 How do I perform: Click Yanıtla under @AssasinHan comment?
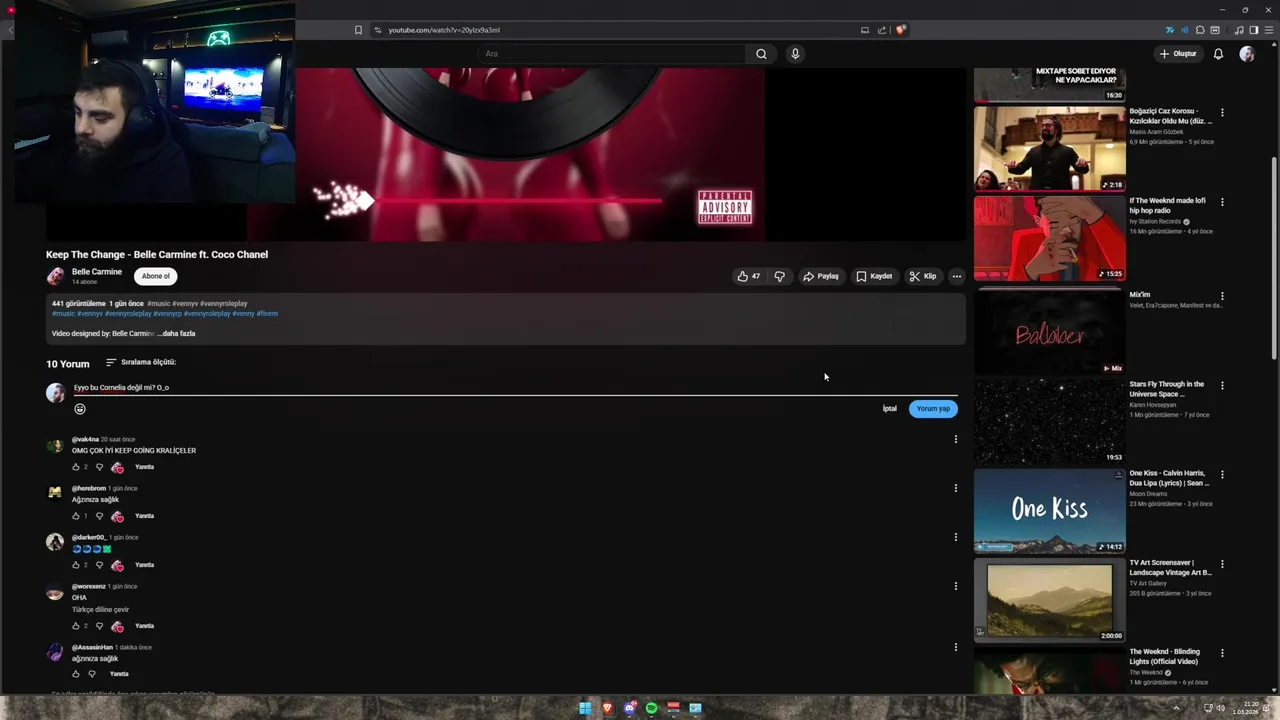pyautogui.click(x=119, y=674)
